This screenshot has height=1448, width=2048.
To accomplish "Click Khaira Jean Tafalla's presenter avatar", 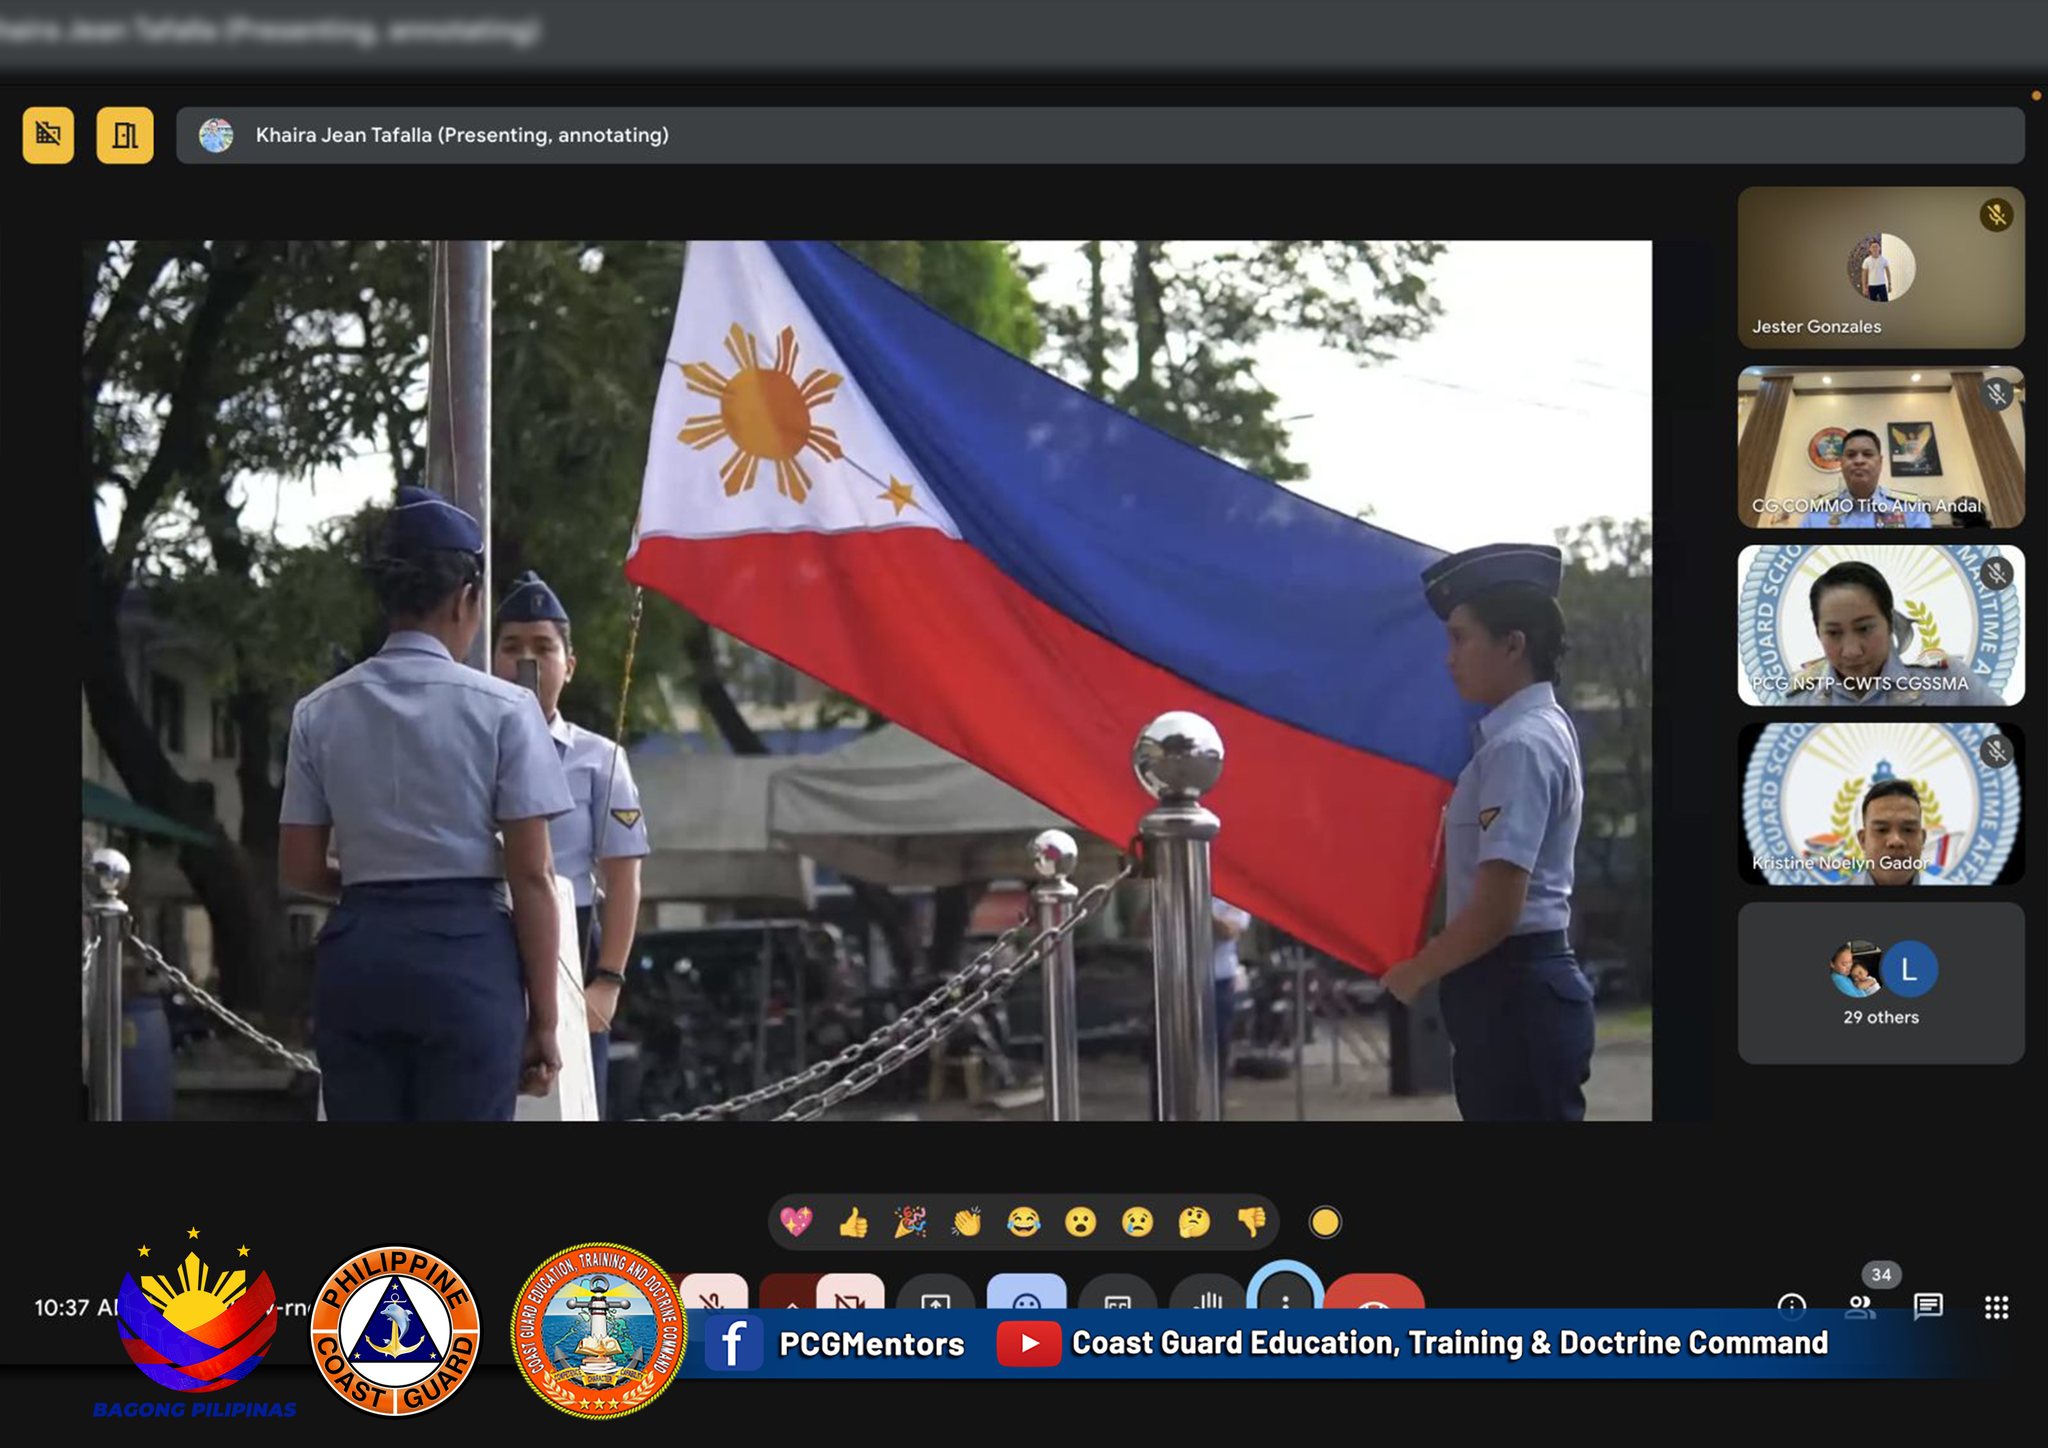I will point(216,135).
